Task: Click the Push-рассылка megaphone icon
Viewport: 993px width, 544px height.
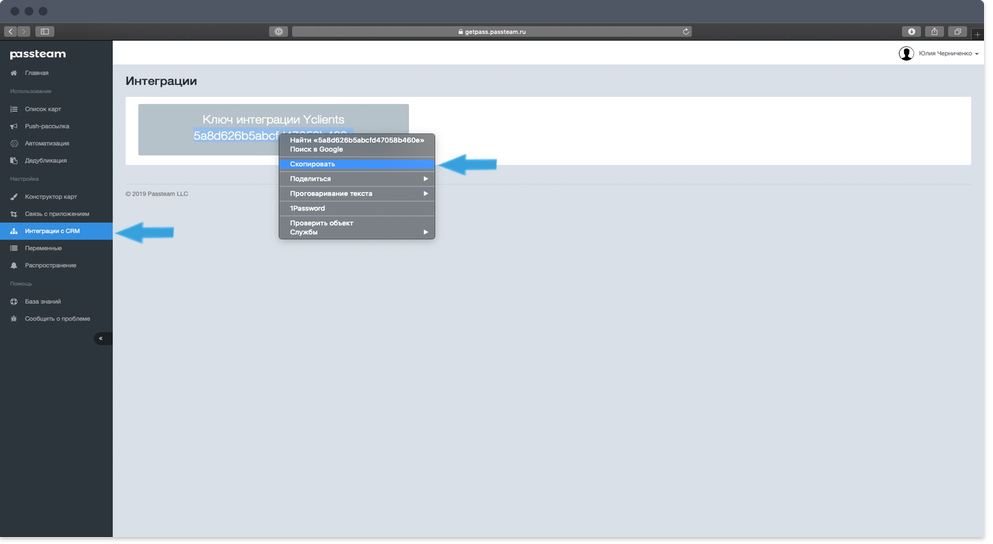Action: tap(14, 127)
